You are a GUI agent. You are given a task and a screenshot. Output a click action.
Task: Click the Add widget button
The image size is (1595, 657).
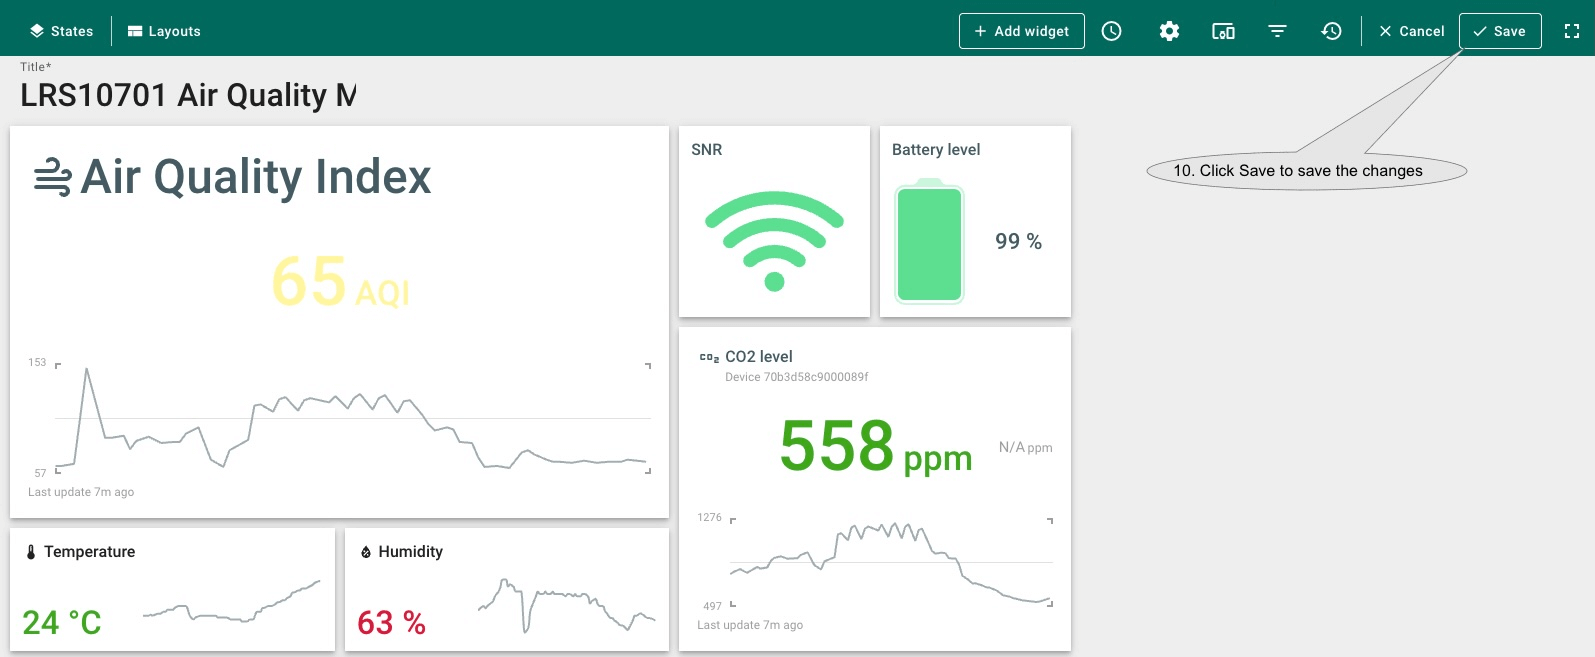click(x=1021, y=31)
